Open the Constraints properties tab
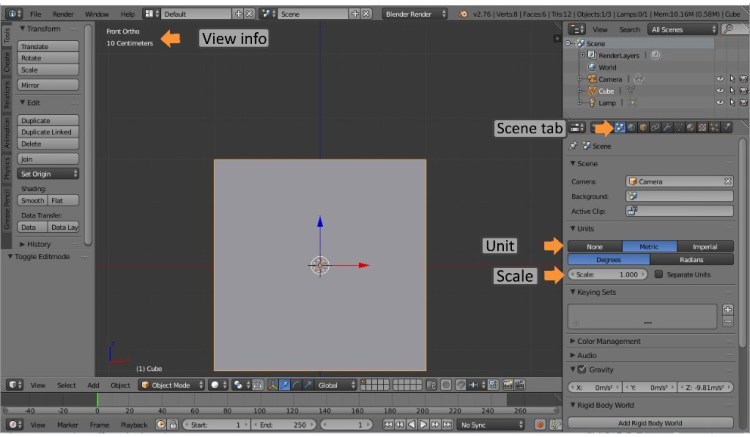This screenshot has height=437, width=750. pos(655,127)
